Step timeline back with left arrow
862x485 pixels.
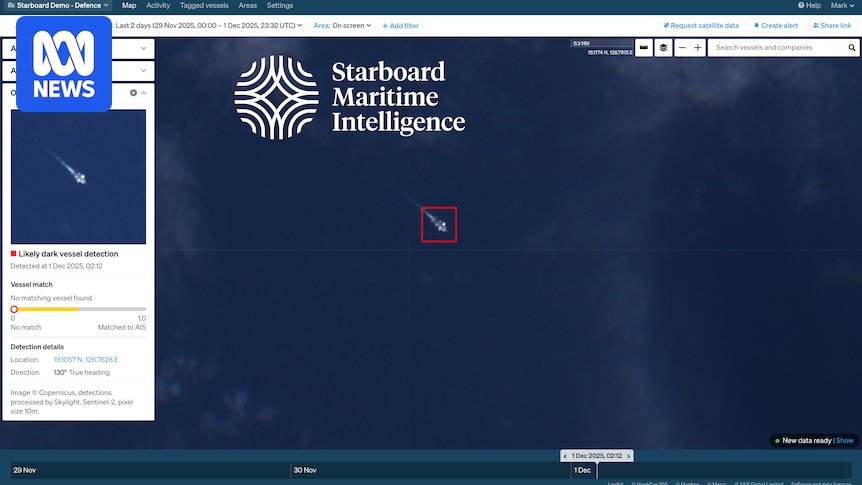[565, 456]
